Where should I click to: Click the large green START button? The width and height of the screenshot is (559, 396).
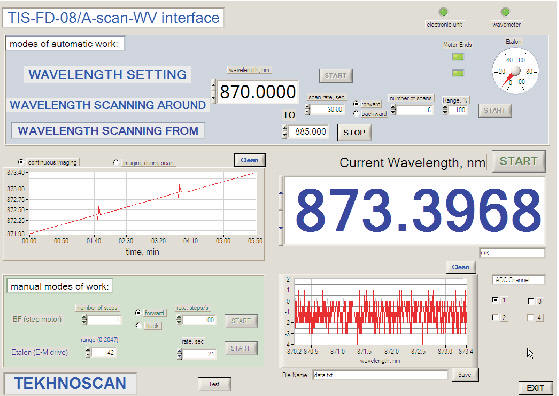point(518,161)
